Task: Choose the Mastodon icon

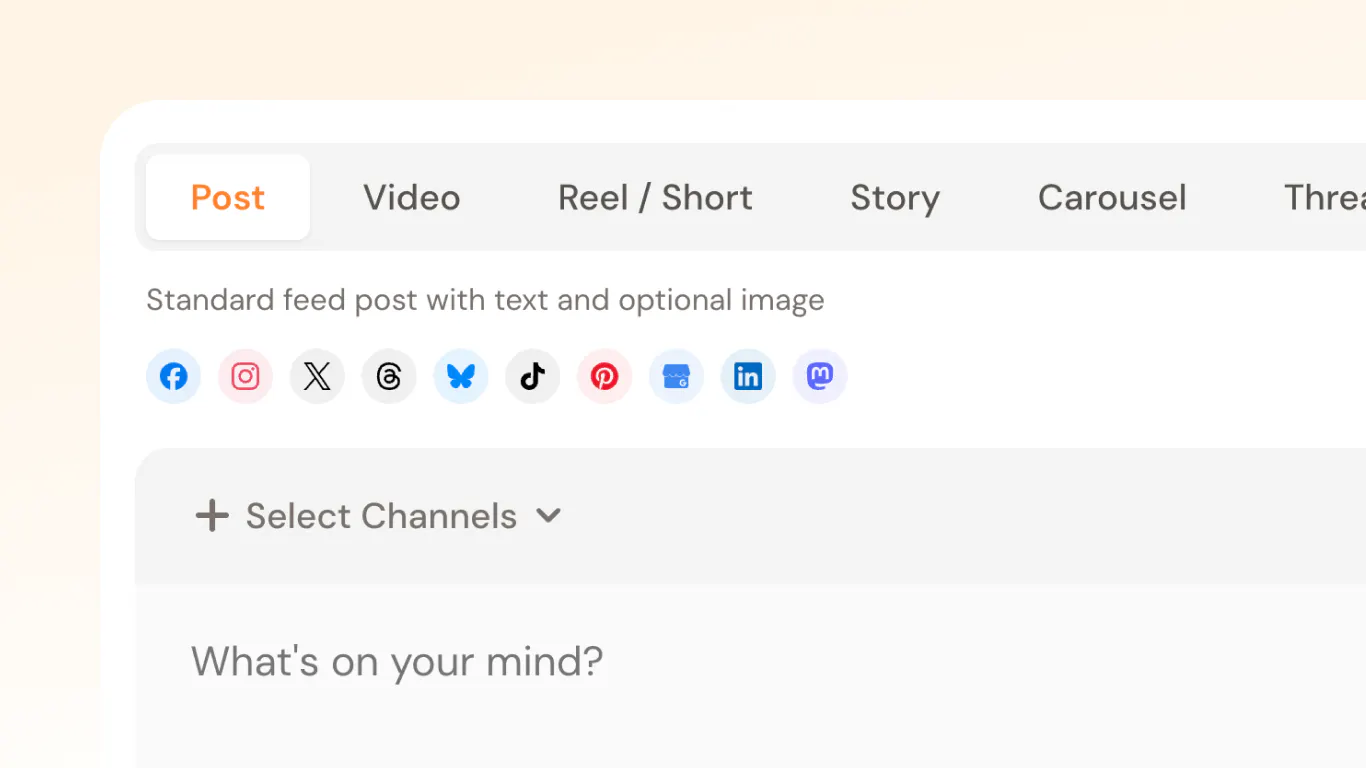Action: (820, 377)
